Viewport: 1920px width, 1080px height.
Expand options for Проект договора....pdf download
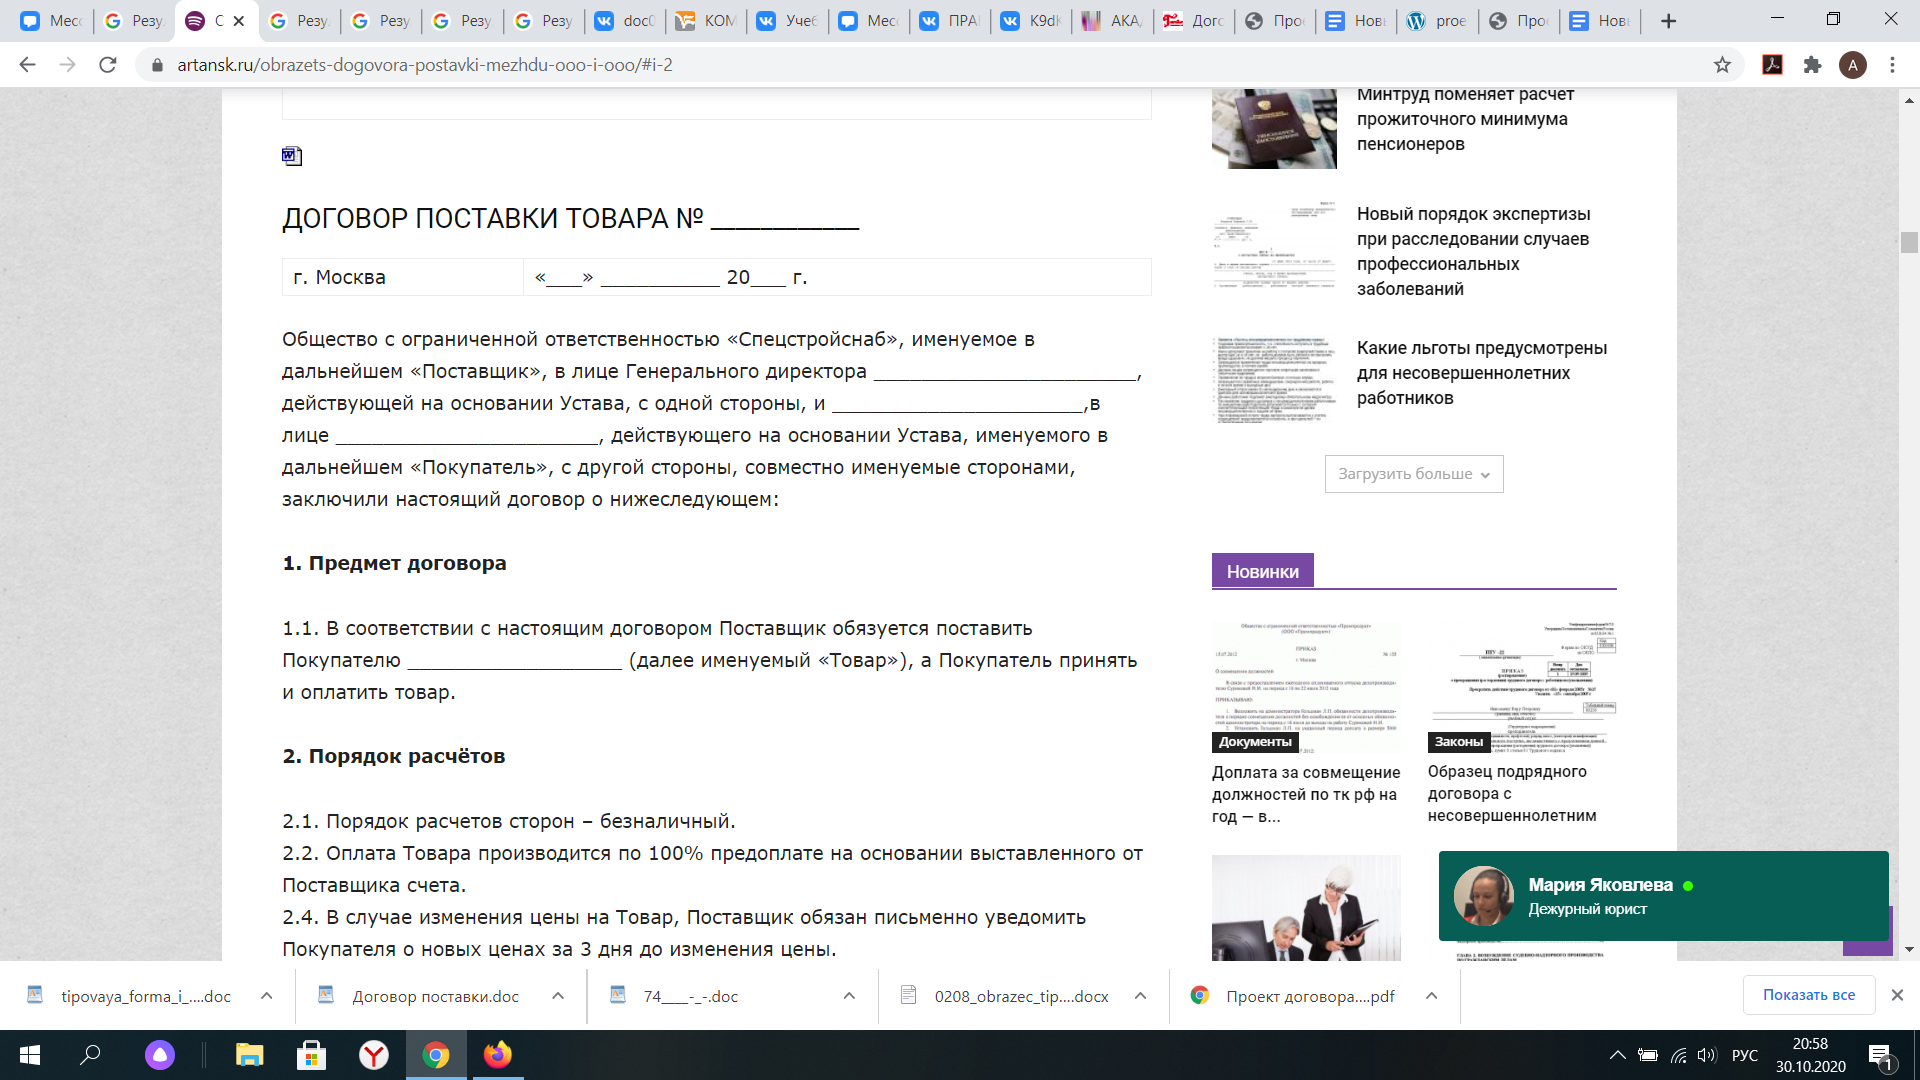click(1431, 996)
